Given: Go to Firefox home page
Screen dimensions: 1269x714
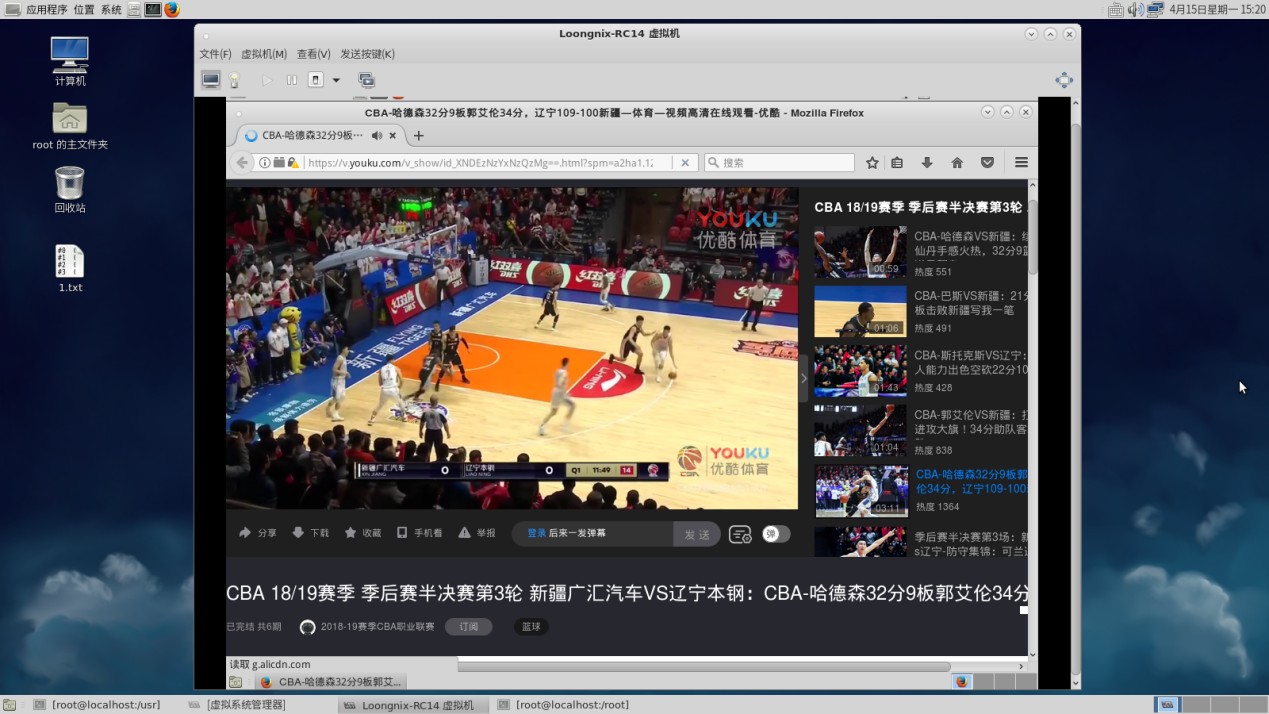Looking at the screenshot, I should click(x=957, y=162).
